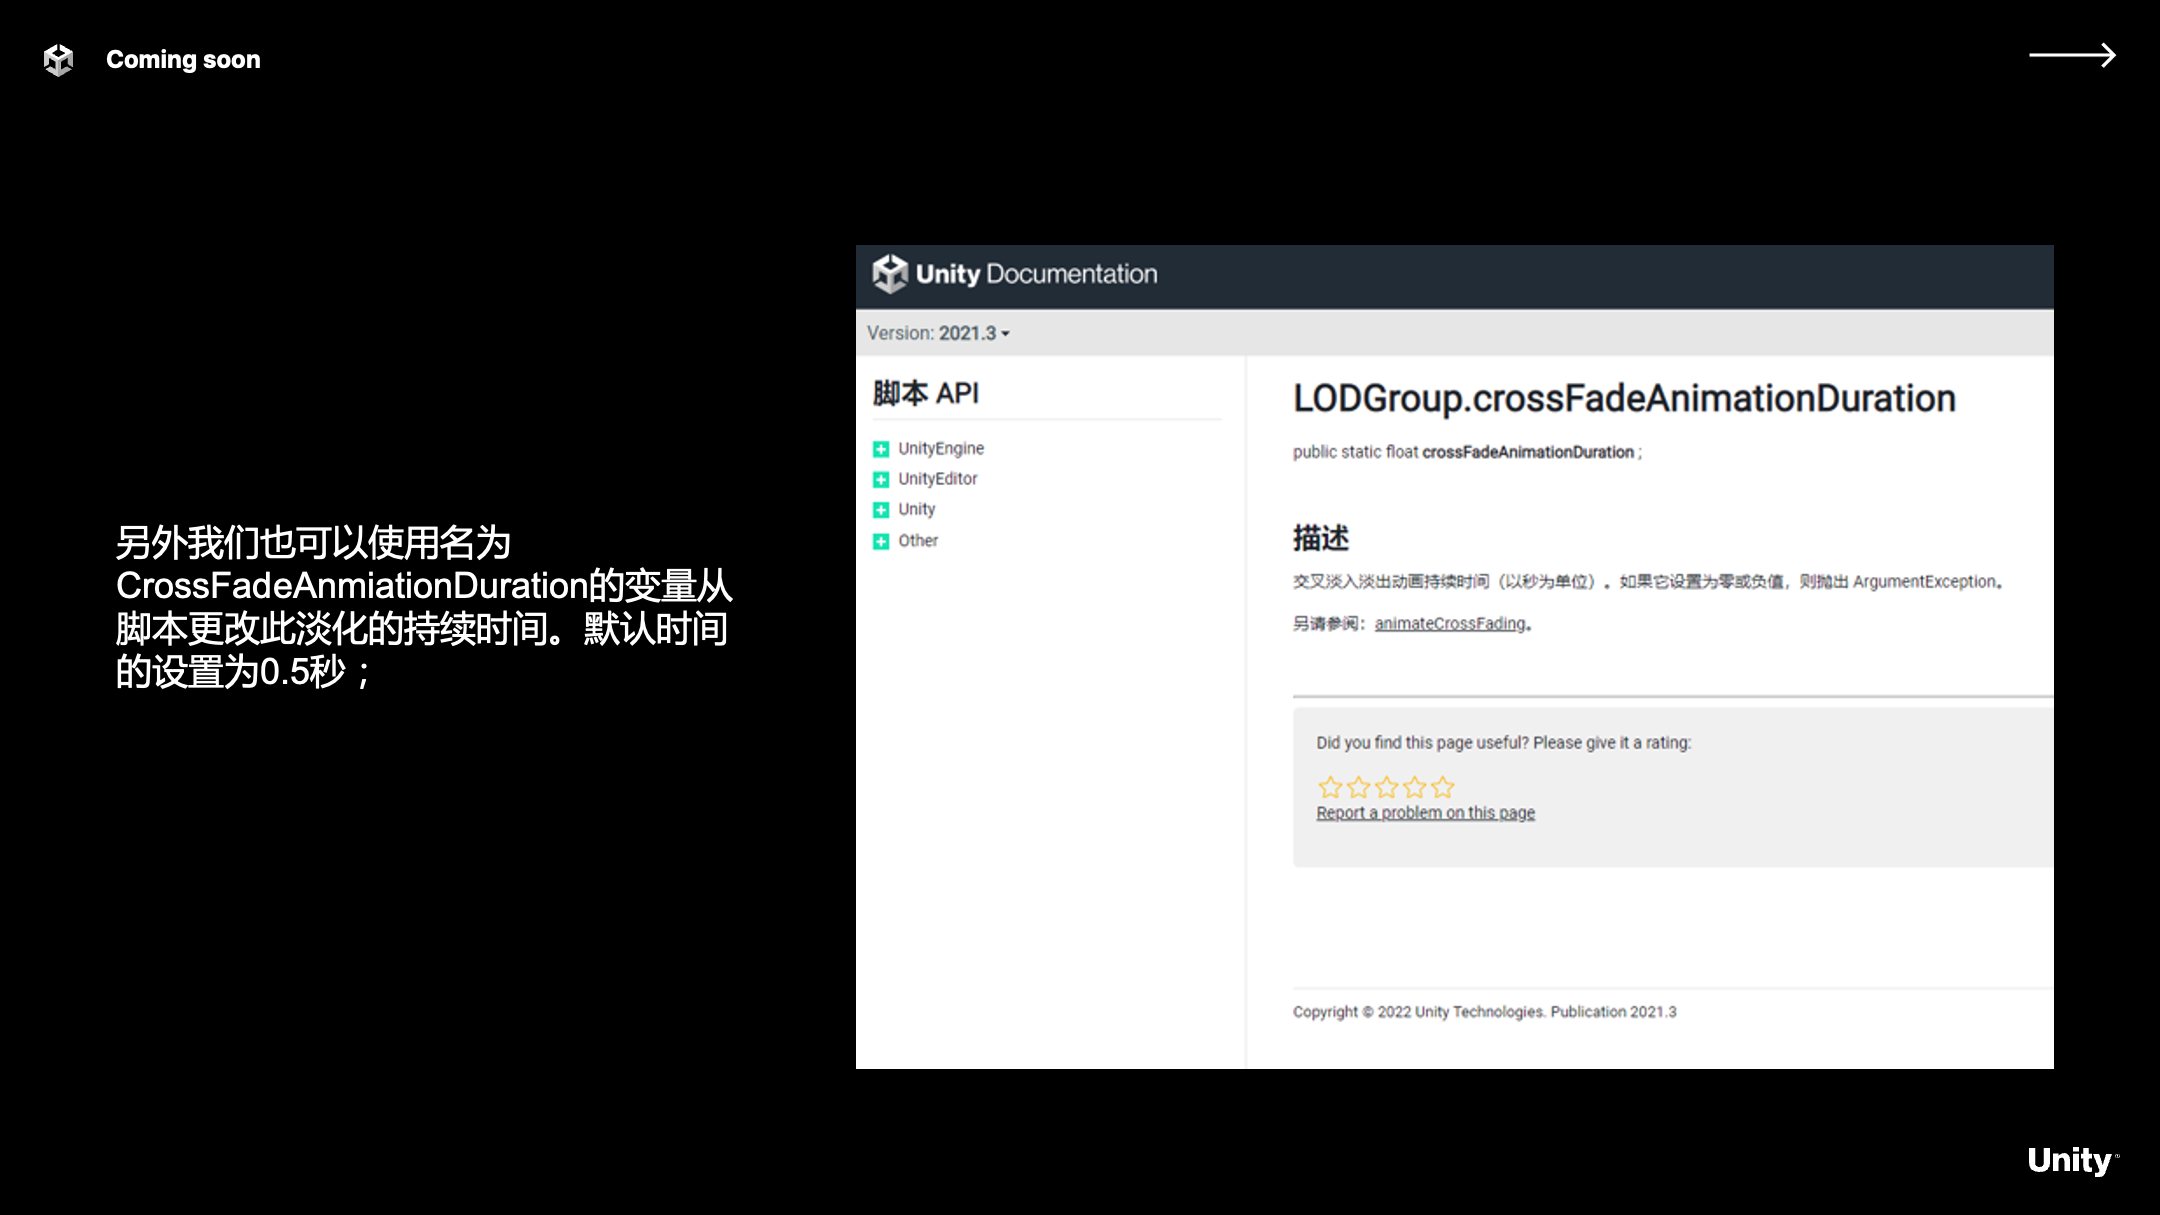Click Report a problem on this page
Screen dimensions: 2160x1215
coord(1425,813)
